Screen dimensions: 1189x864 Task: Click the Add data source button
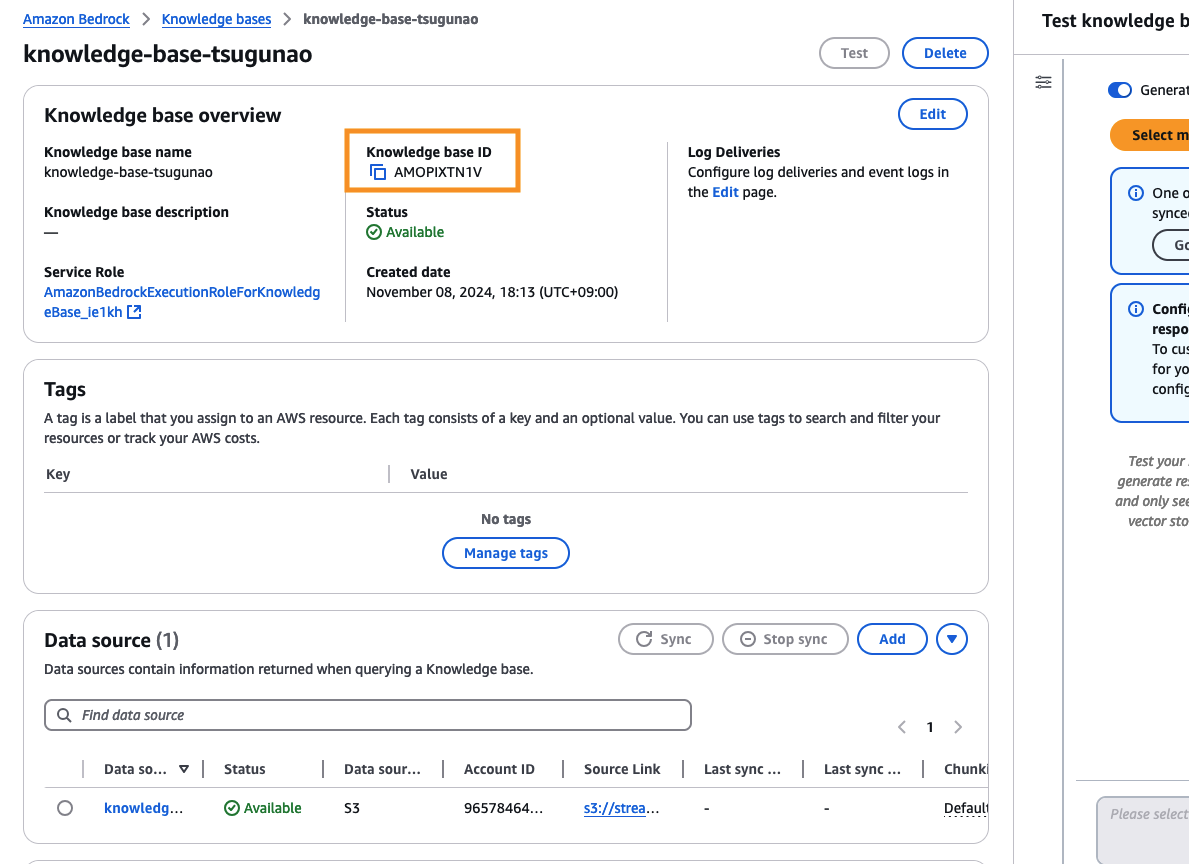pos(892,639)
